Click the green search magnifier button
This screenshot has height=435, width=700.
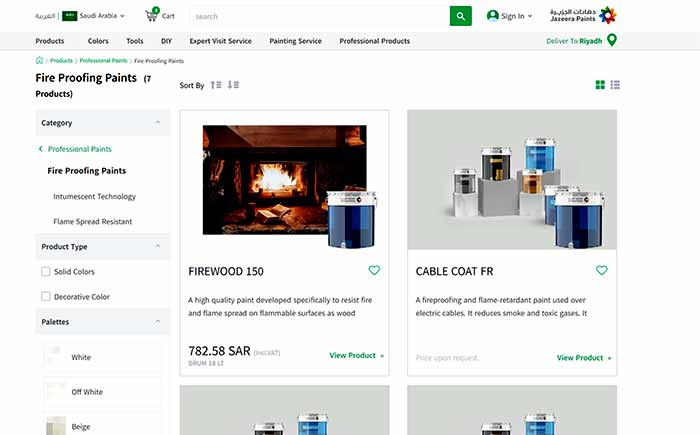[x=461, y=16]
